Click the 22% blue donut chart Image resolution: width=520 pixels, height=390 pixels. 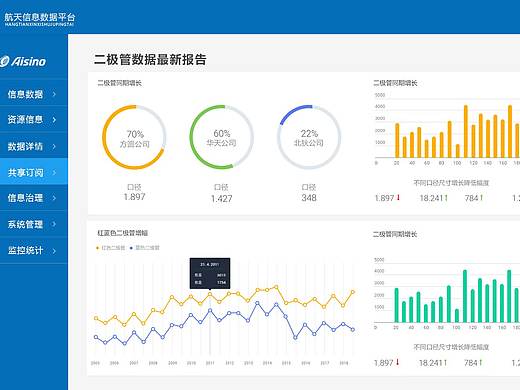[309, 137]
